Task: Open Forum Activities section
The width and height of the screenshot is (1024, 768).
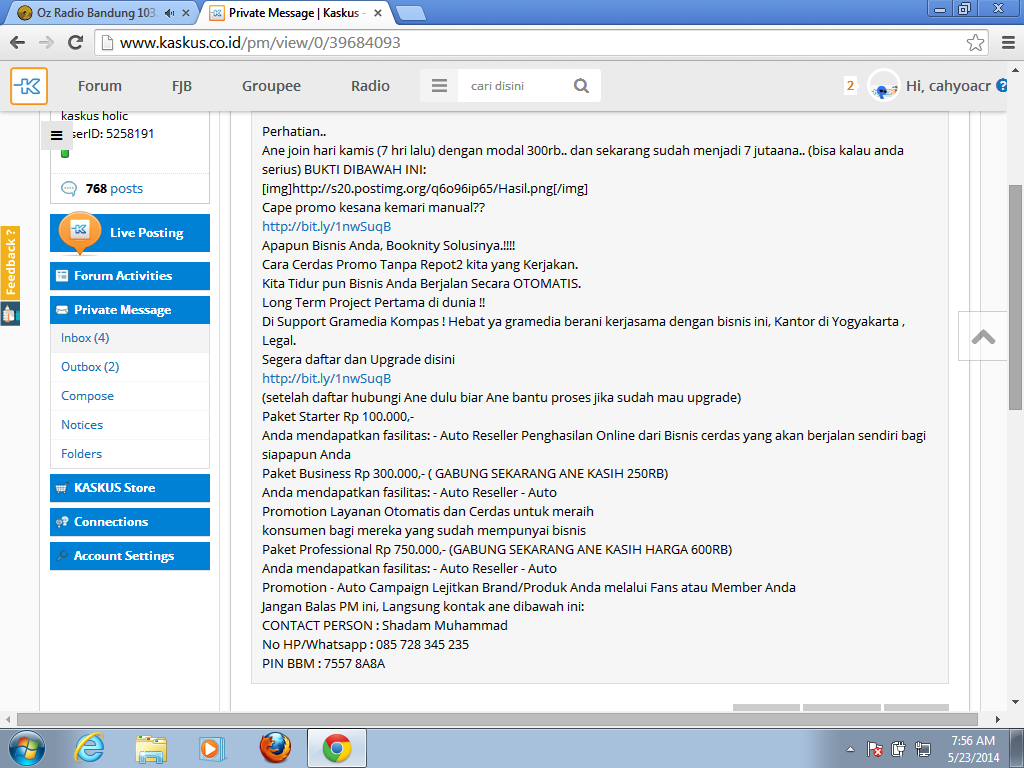Action: (130, 276)
